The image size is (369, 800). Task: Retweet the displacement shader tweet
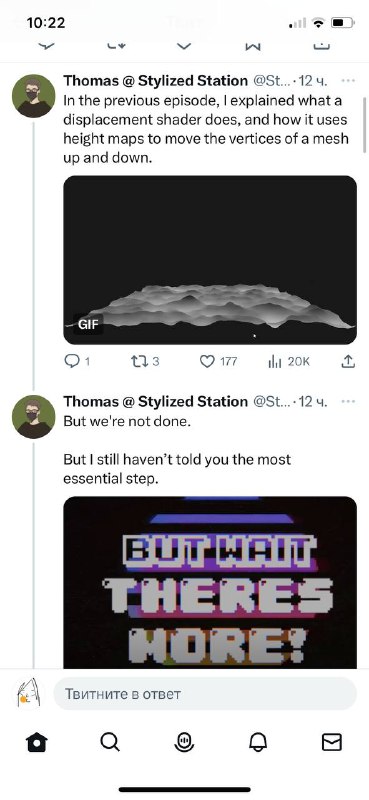[145, 362]
